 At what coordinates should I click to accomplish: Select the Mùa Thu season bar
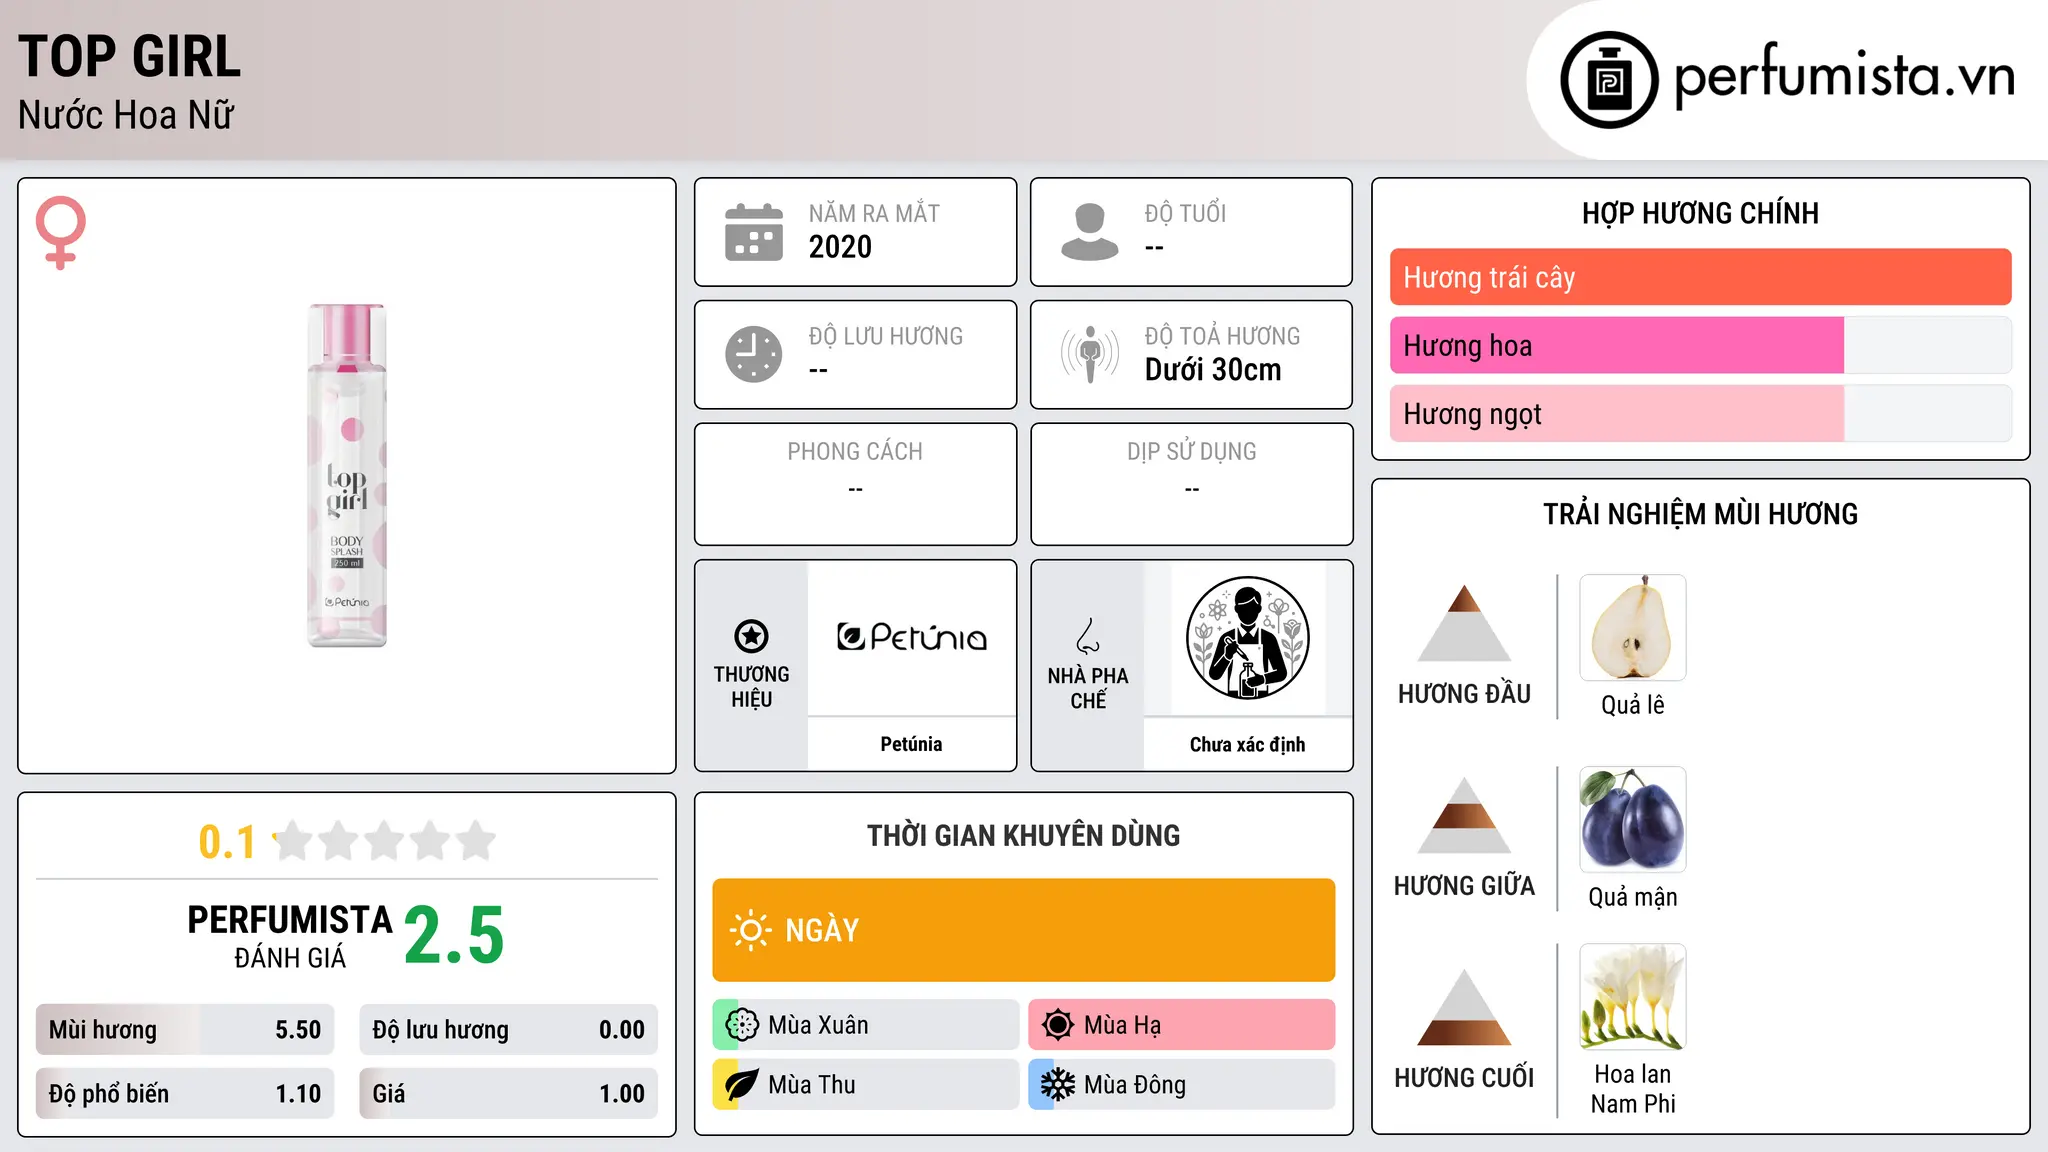coord(866,1085)
